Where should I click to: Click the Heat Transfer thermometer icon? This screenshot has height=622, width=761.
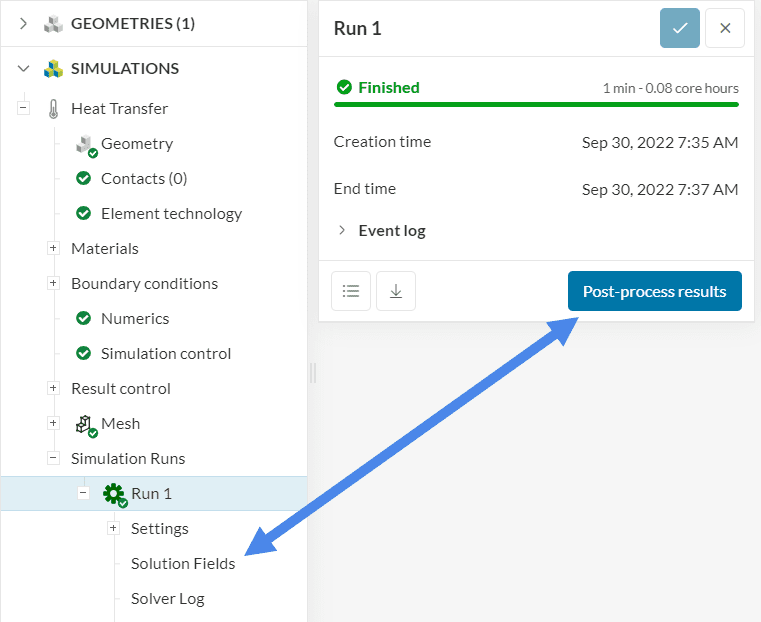(53, 109)
